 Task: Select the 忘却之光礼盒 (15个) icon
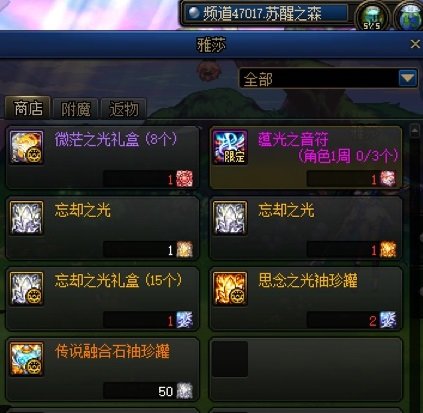26,288
